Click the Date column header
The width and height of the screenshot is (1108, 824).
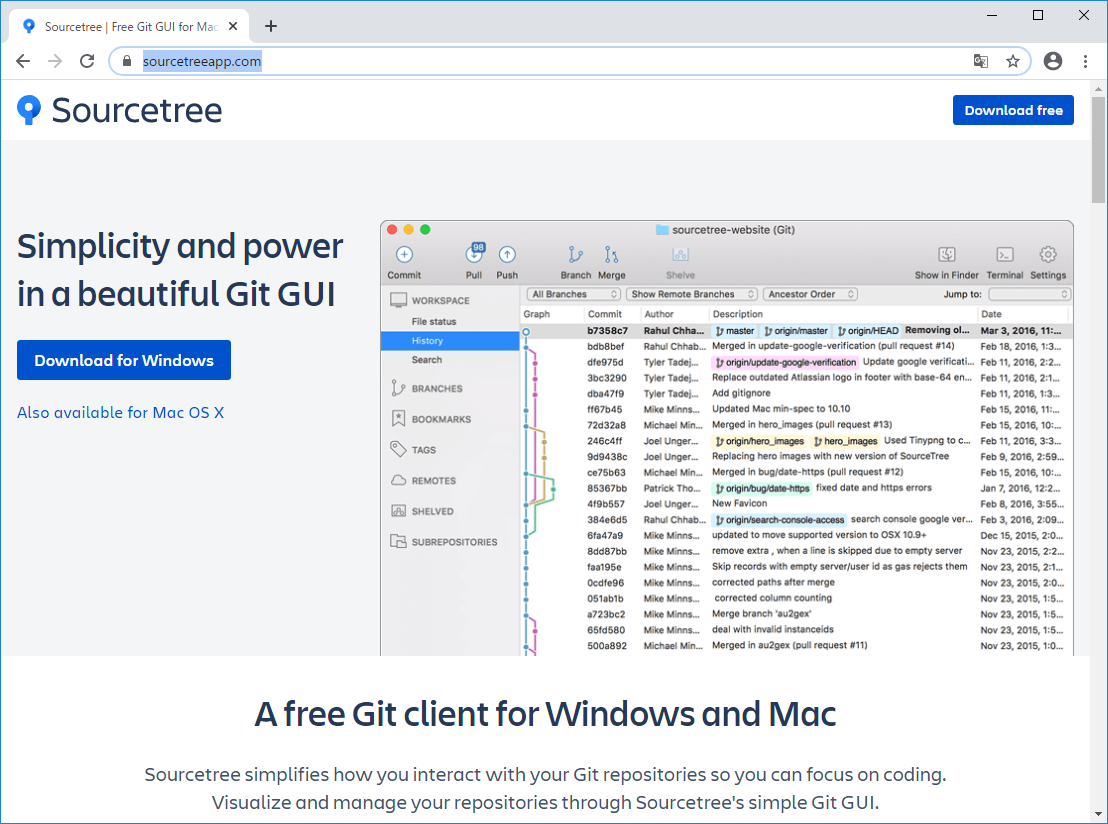pos(991,314)
